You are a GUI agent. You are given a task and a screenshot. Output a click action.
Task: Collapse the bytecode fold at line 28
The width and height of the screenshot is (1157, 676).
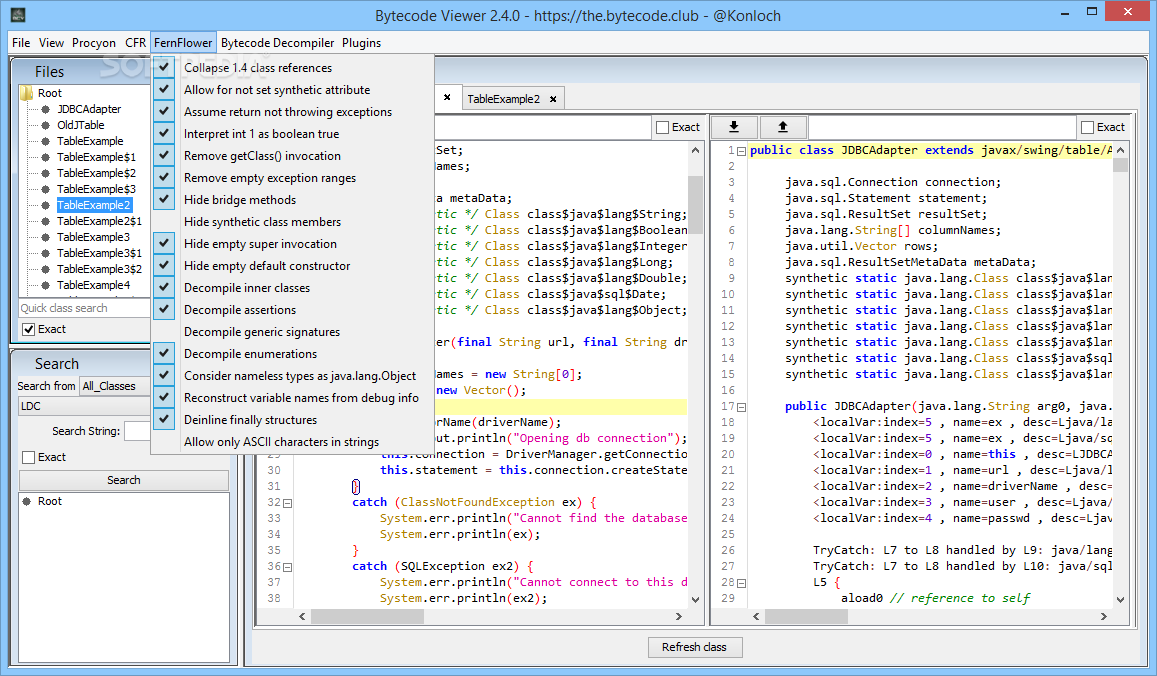coord(742,583)
